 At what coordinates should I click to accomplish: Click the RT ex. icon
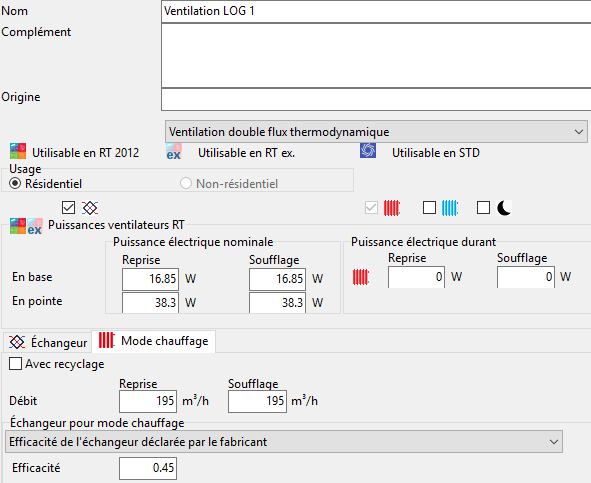click(x=174, y=152)
